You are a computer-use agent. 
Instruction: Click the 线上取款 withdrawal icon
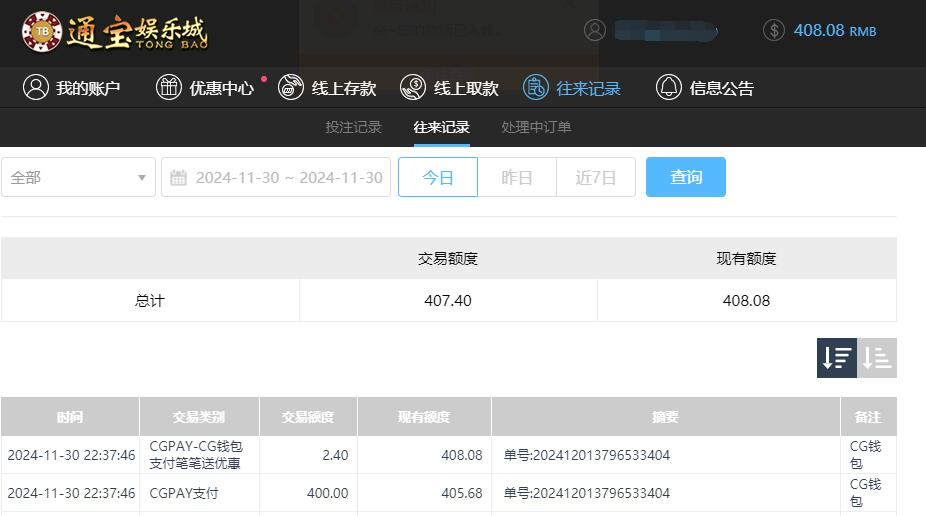coord(413,87)
